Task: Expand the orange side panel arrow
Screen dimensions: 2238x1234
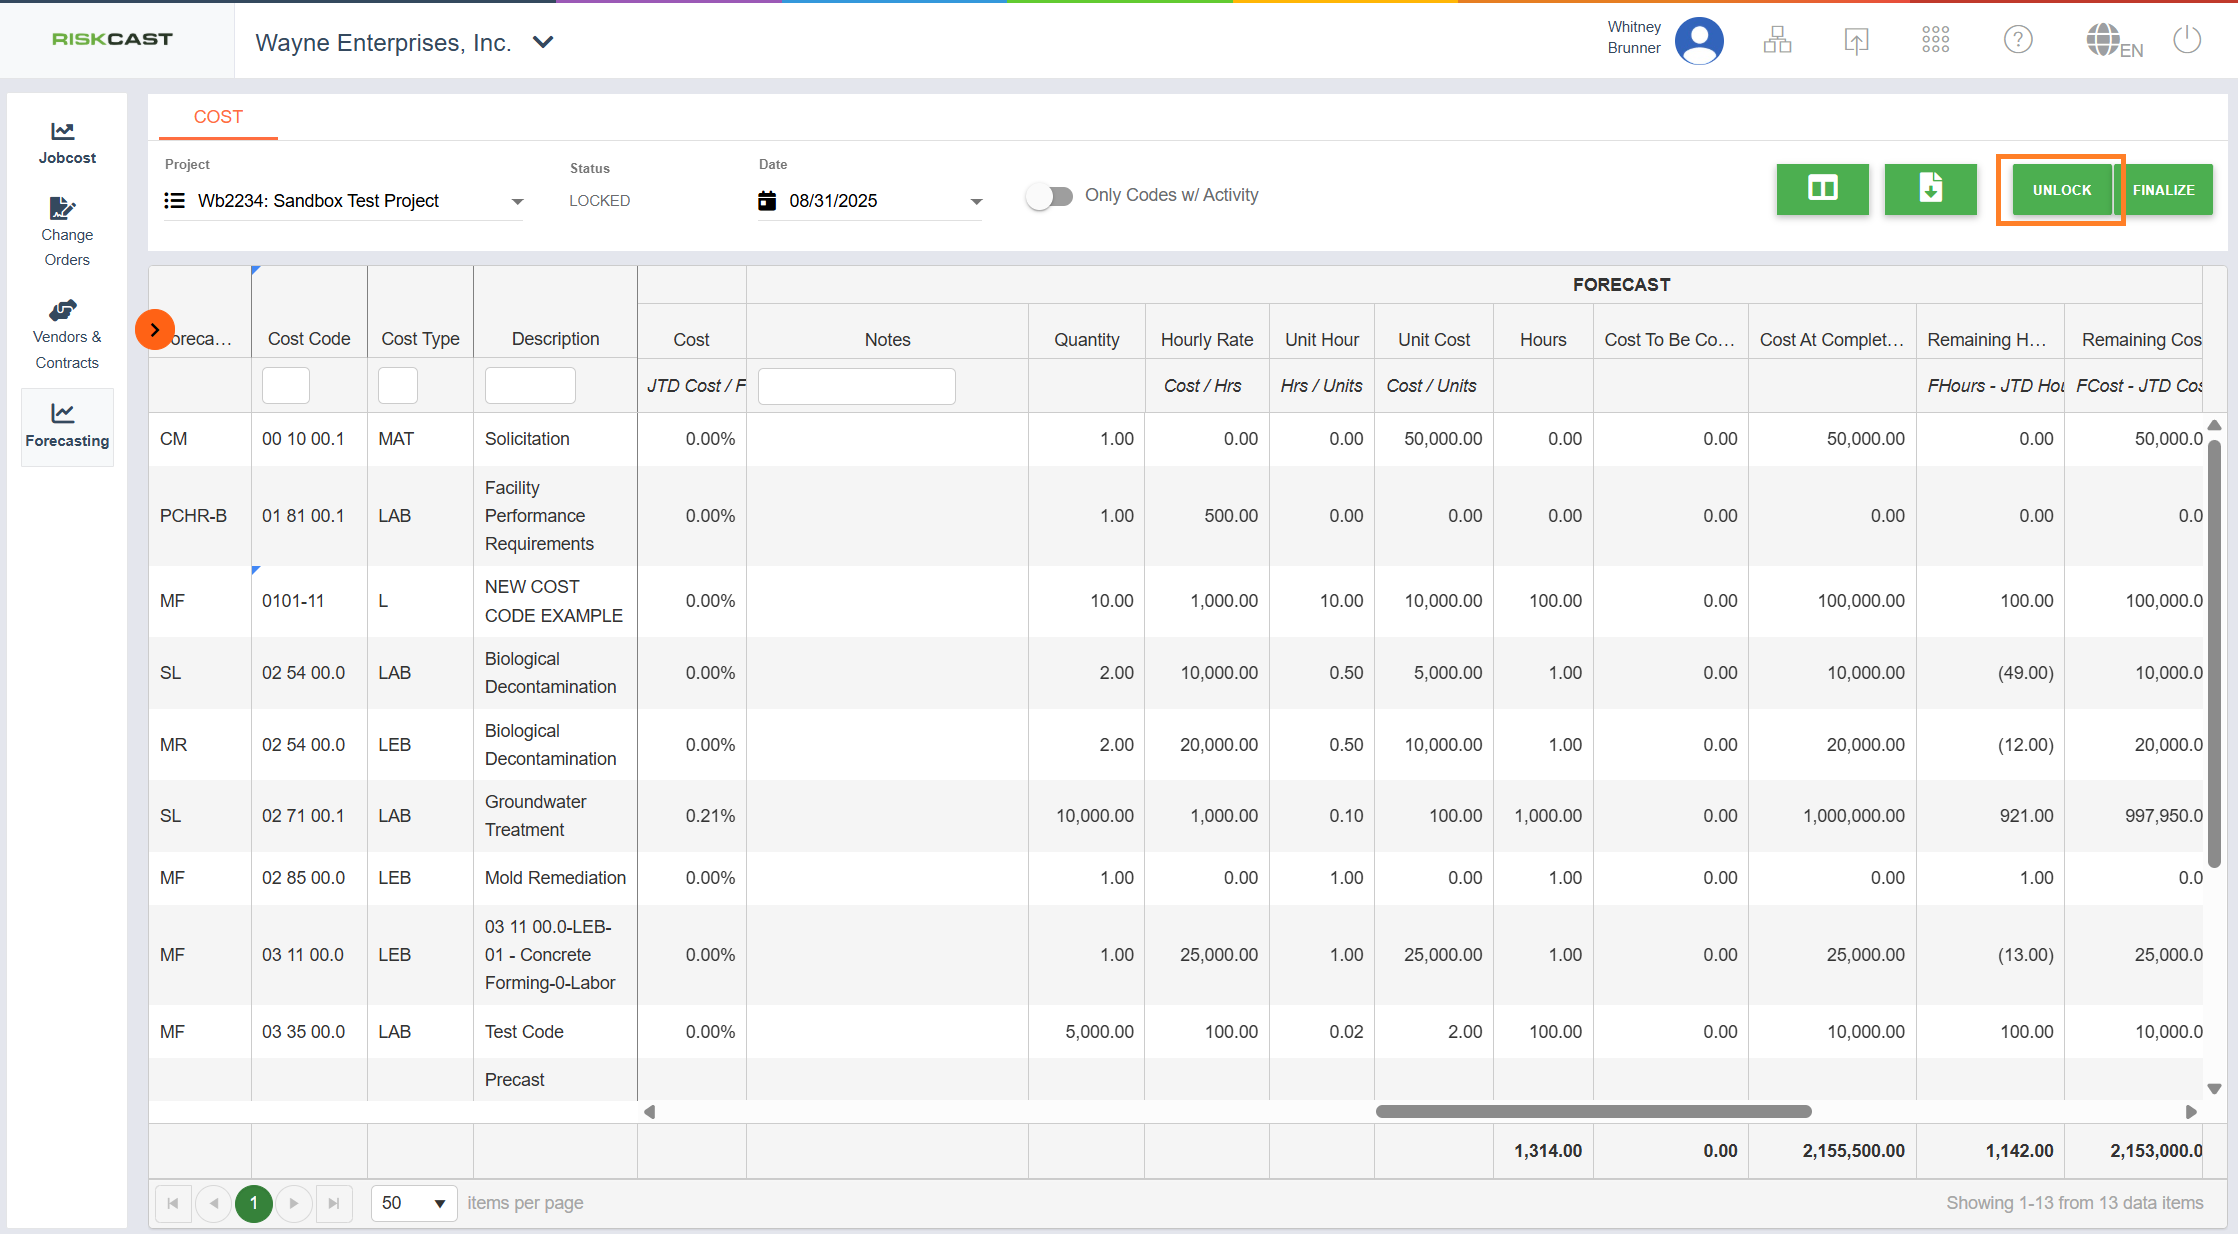Action: click(155, 329)
